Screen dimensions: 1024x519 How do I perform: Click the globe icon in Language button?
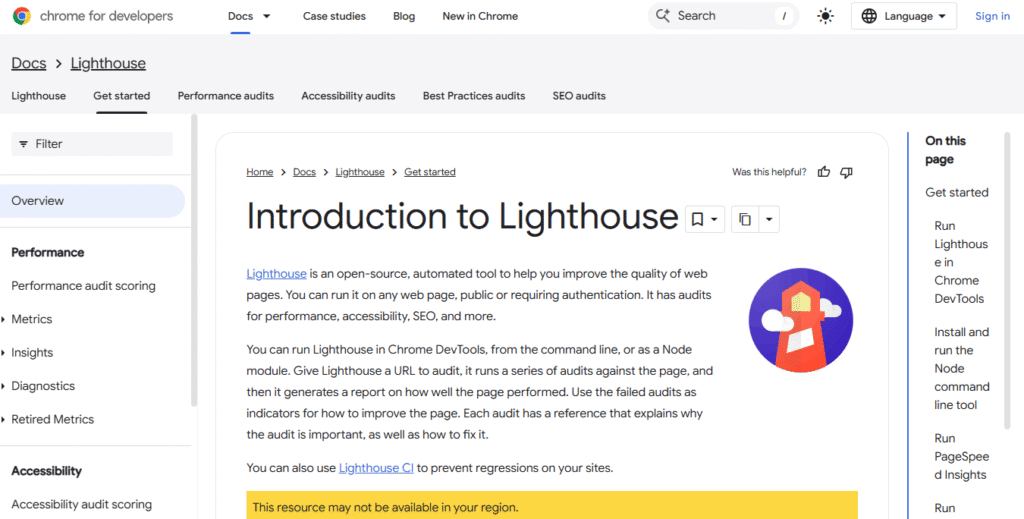click(x=869, y=16)
